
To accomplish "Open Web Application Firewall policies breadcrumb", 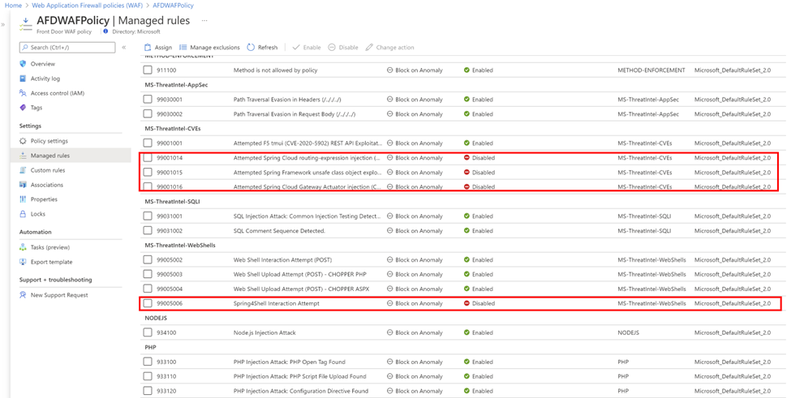I will [x=87, y=6].
